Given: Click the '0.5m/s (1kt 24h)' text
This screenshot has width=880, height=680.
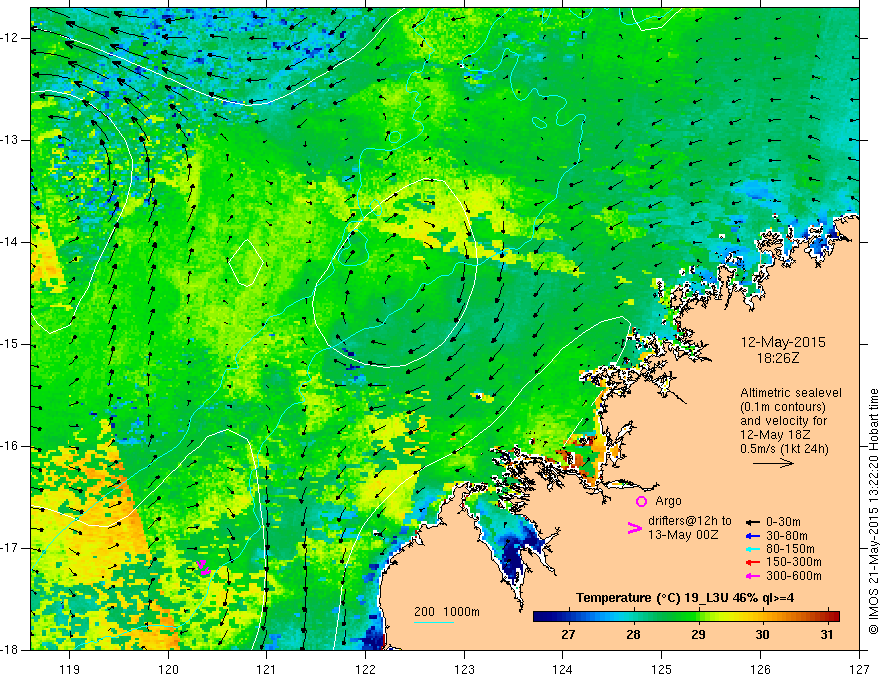Looking at the screenshot, I should pyautogui.click(x=785, y=449).
